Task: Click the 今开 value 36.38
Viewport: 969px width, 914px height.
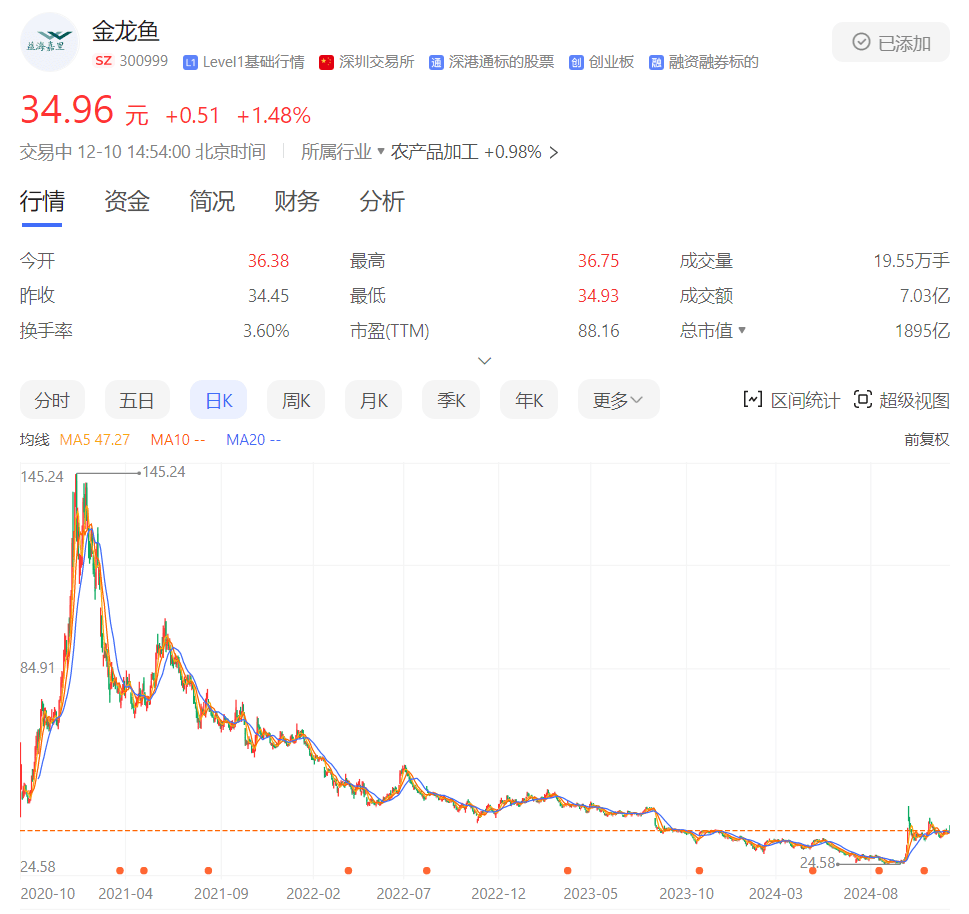Action: 268,261
